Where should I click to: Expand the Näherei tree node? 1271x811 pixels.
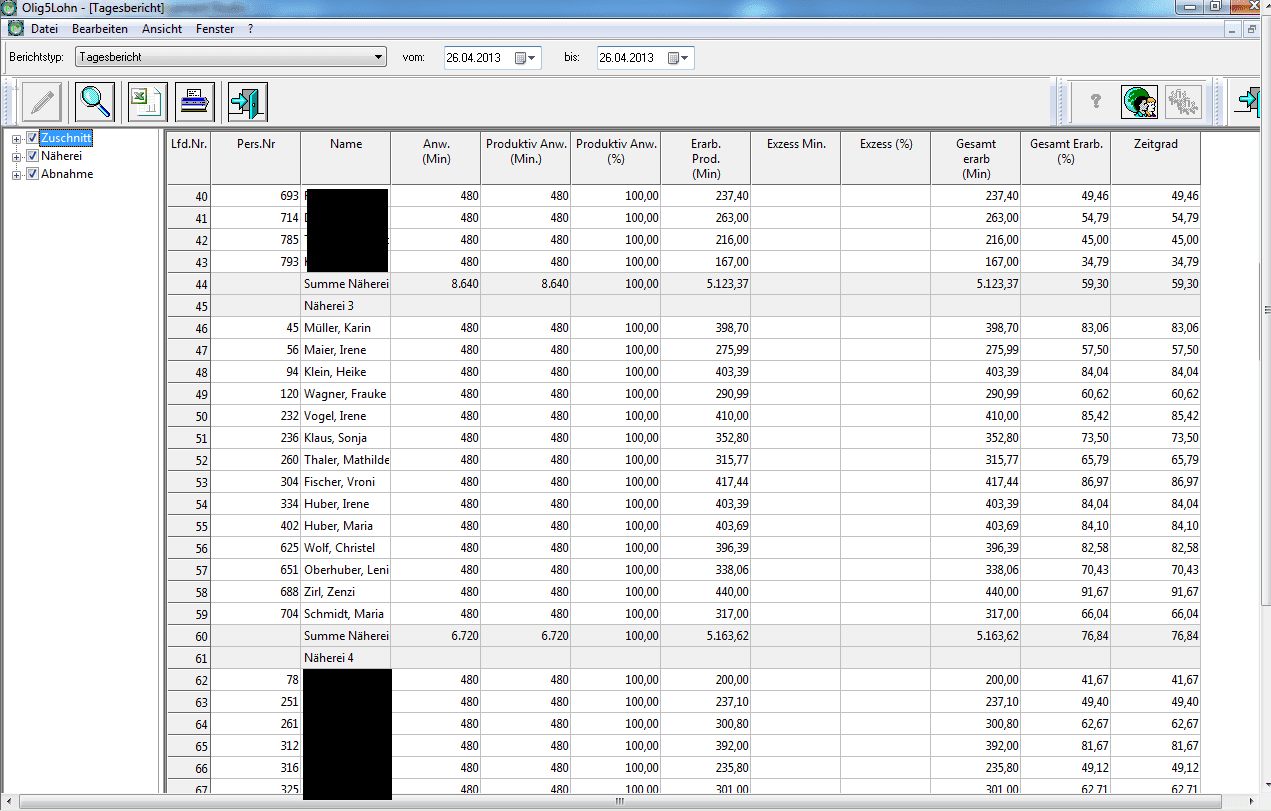tap(16, 156)
